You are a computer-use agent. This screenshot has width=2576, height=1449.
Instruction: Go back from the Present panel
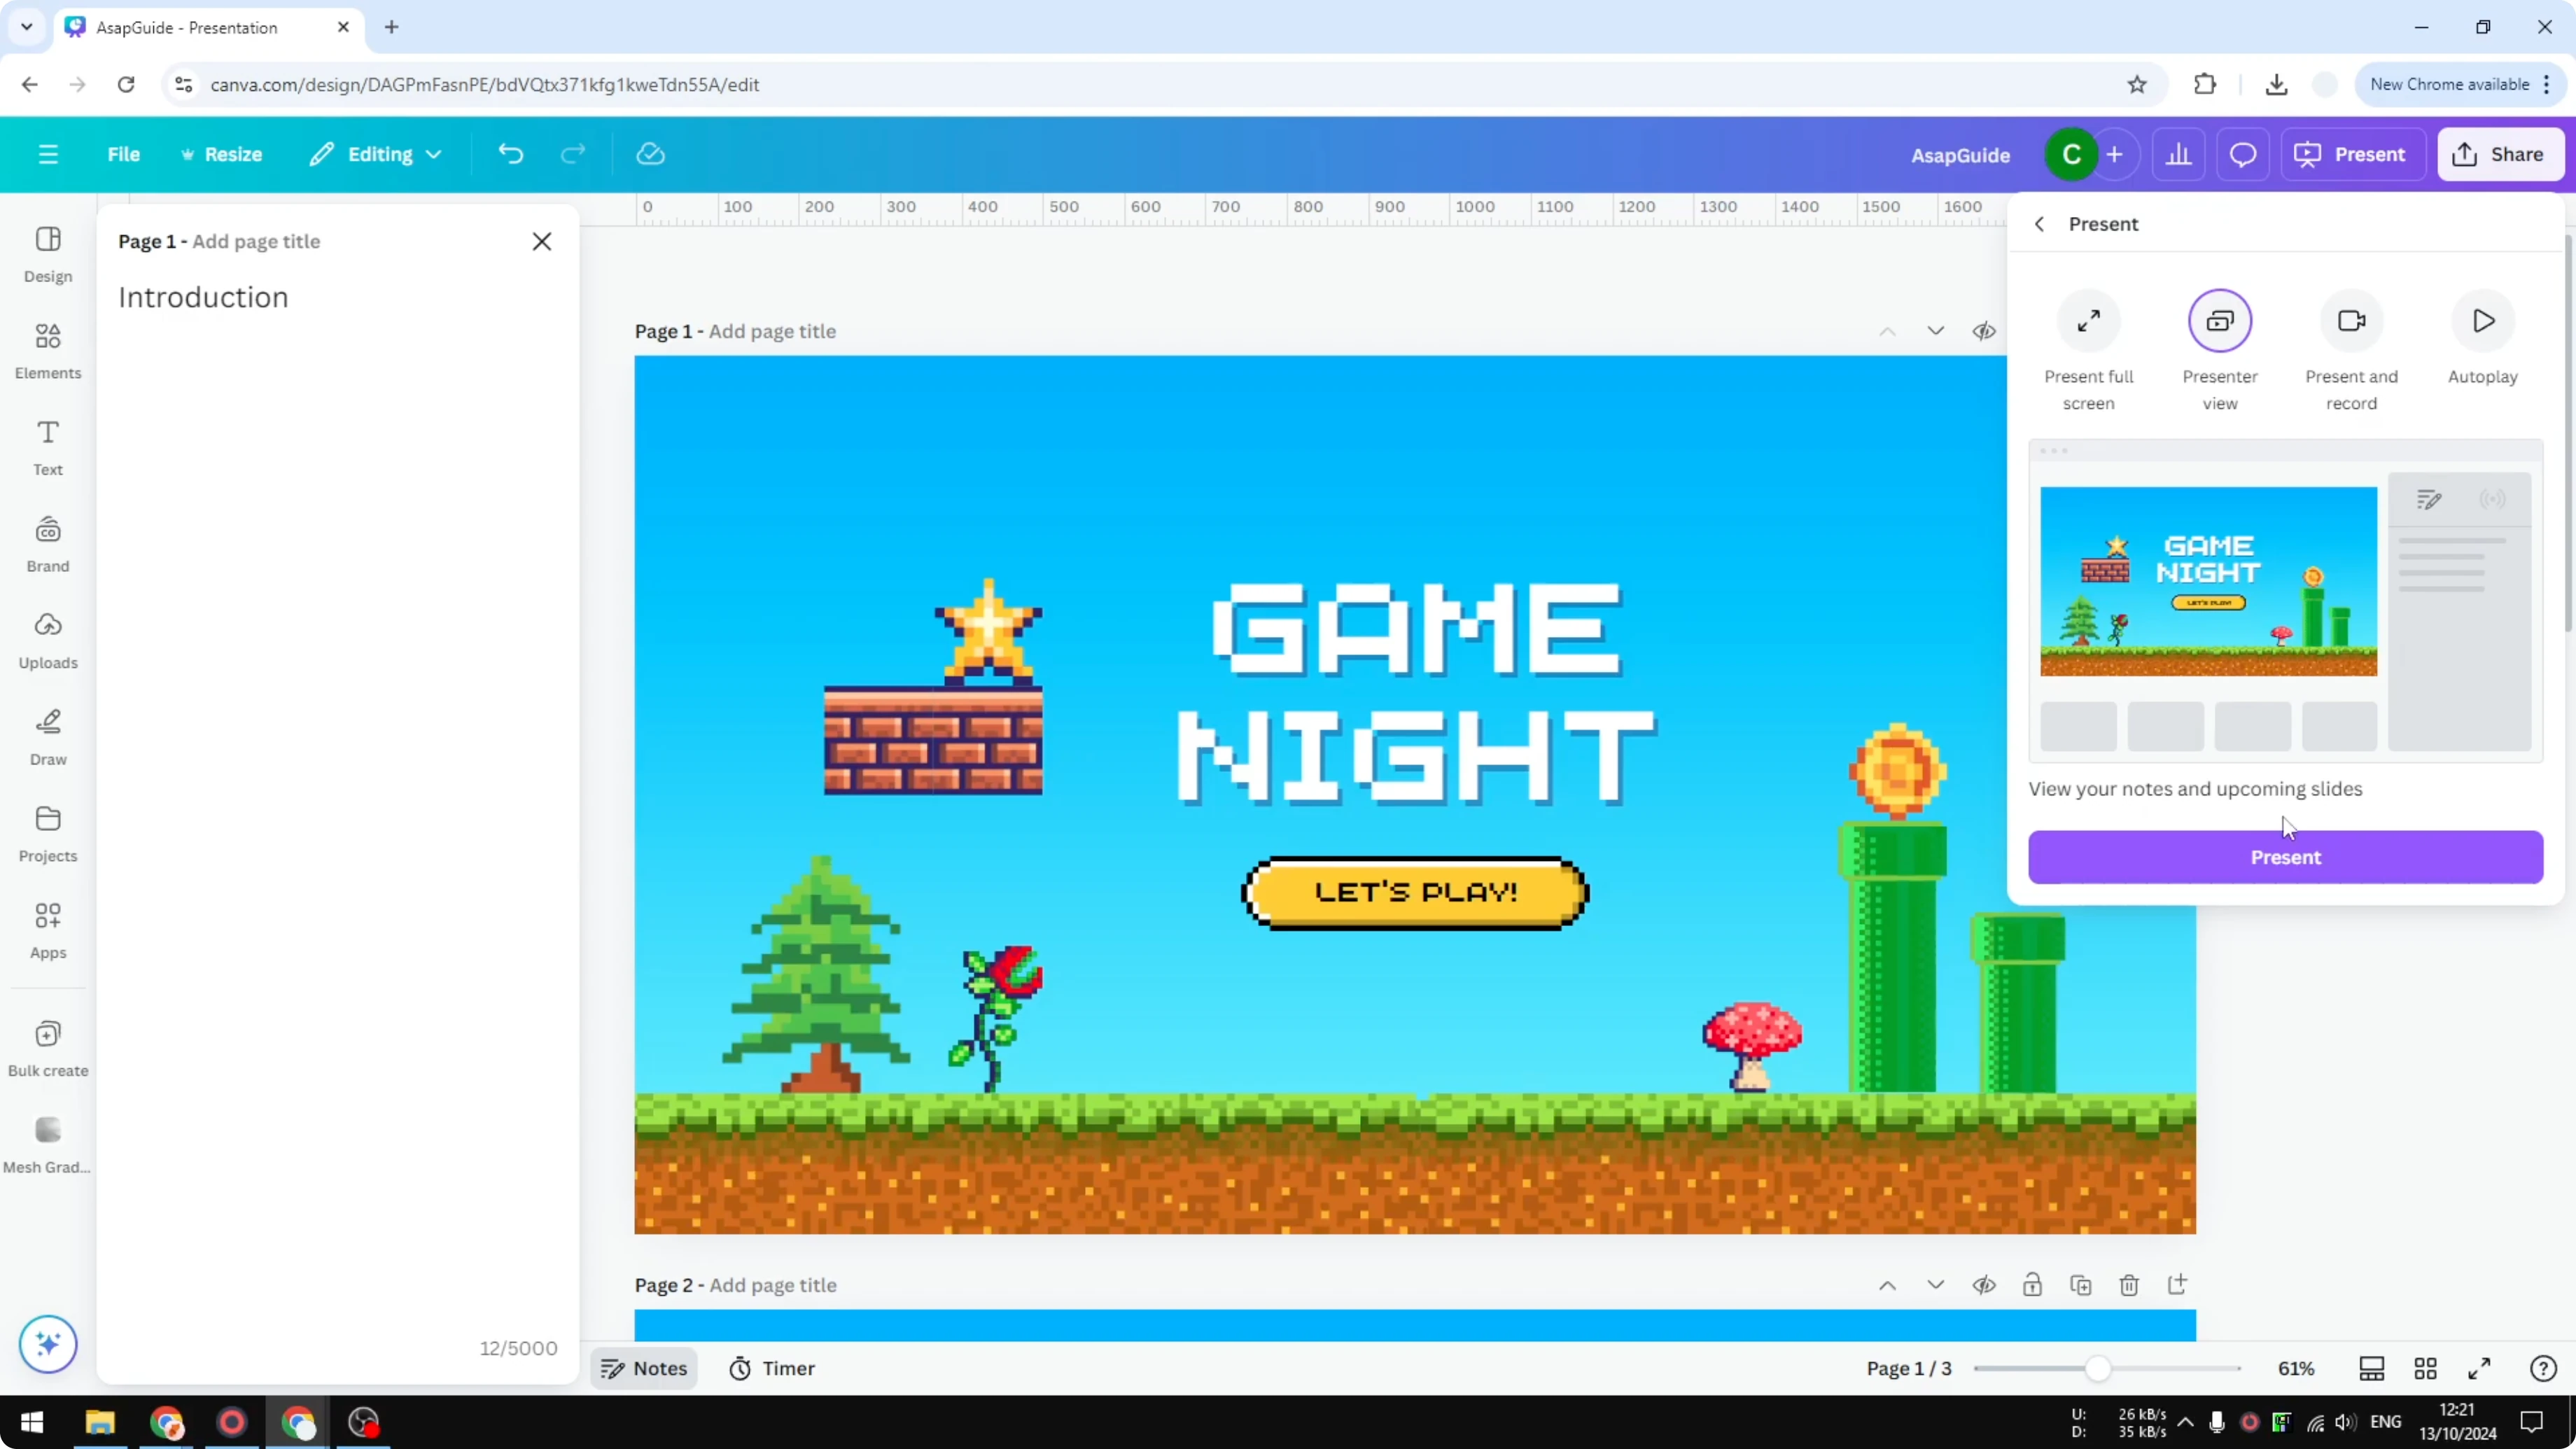pos(2040,224)
